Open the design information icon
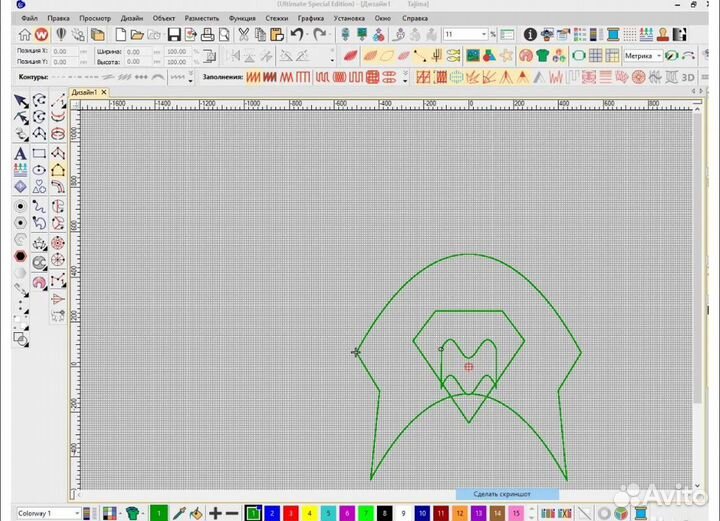 point(530,34)
